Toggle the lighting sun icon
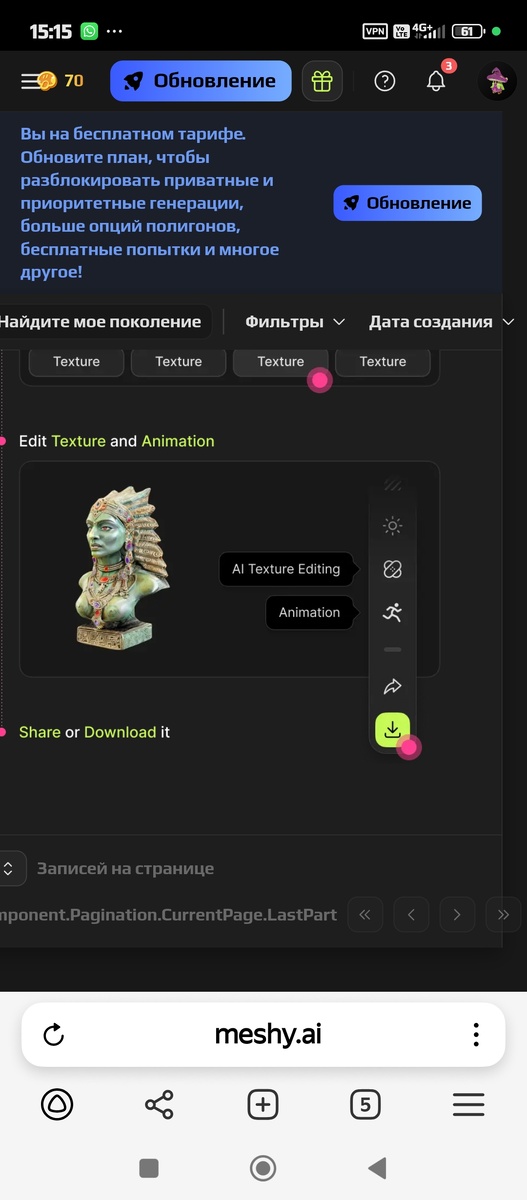The width and height of the screenshot is (527, 1200). (392, 526)
